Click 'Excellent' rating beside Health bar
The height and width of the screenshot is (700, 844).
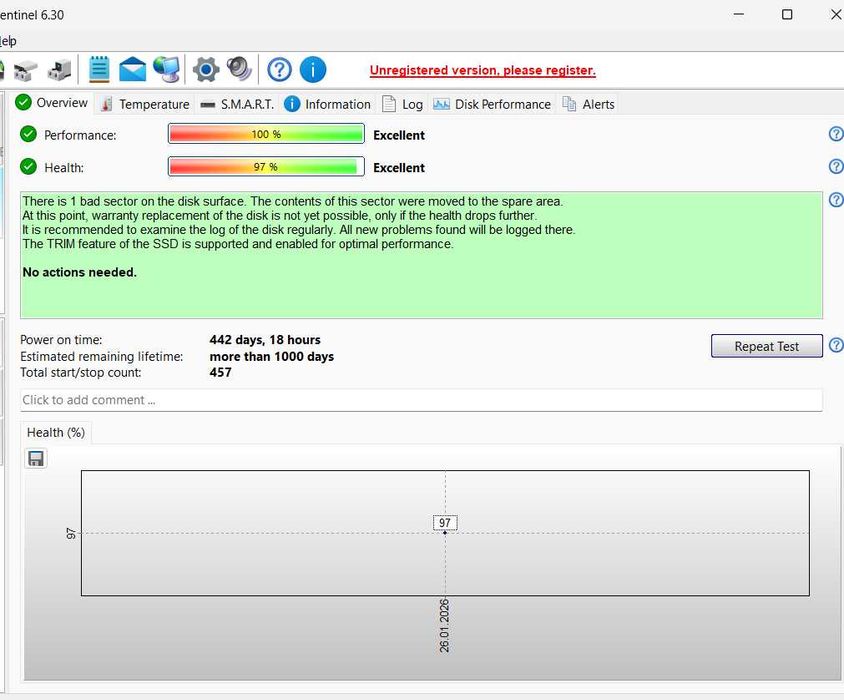399,168
